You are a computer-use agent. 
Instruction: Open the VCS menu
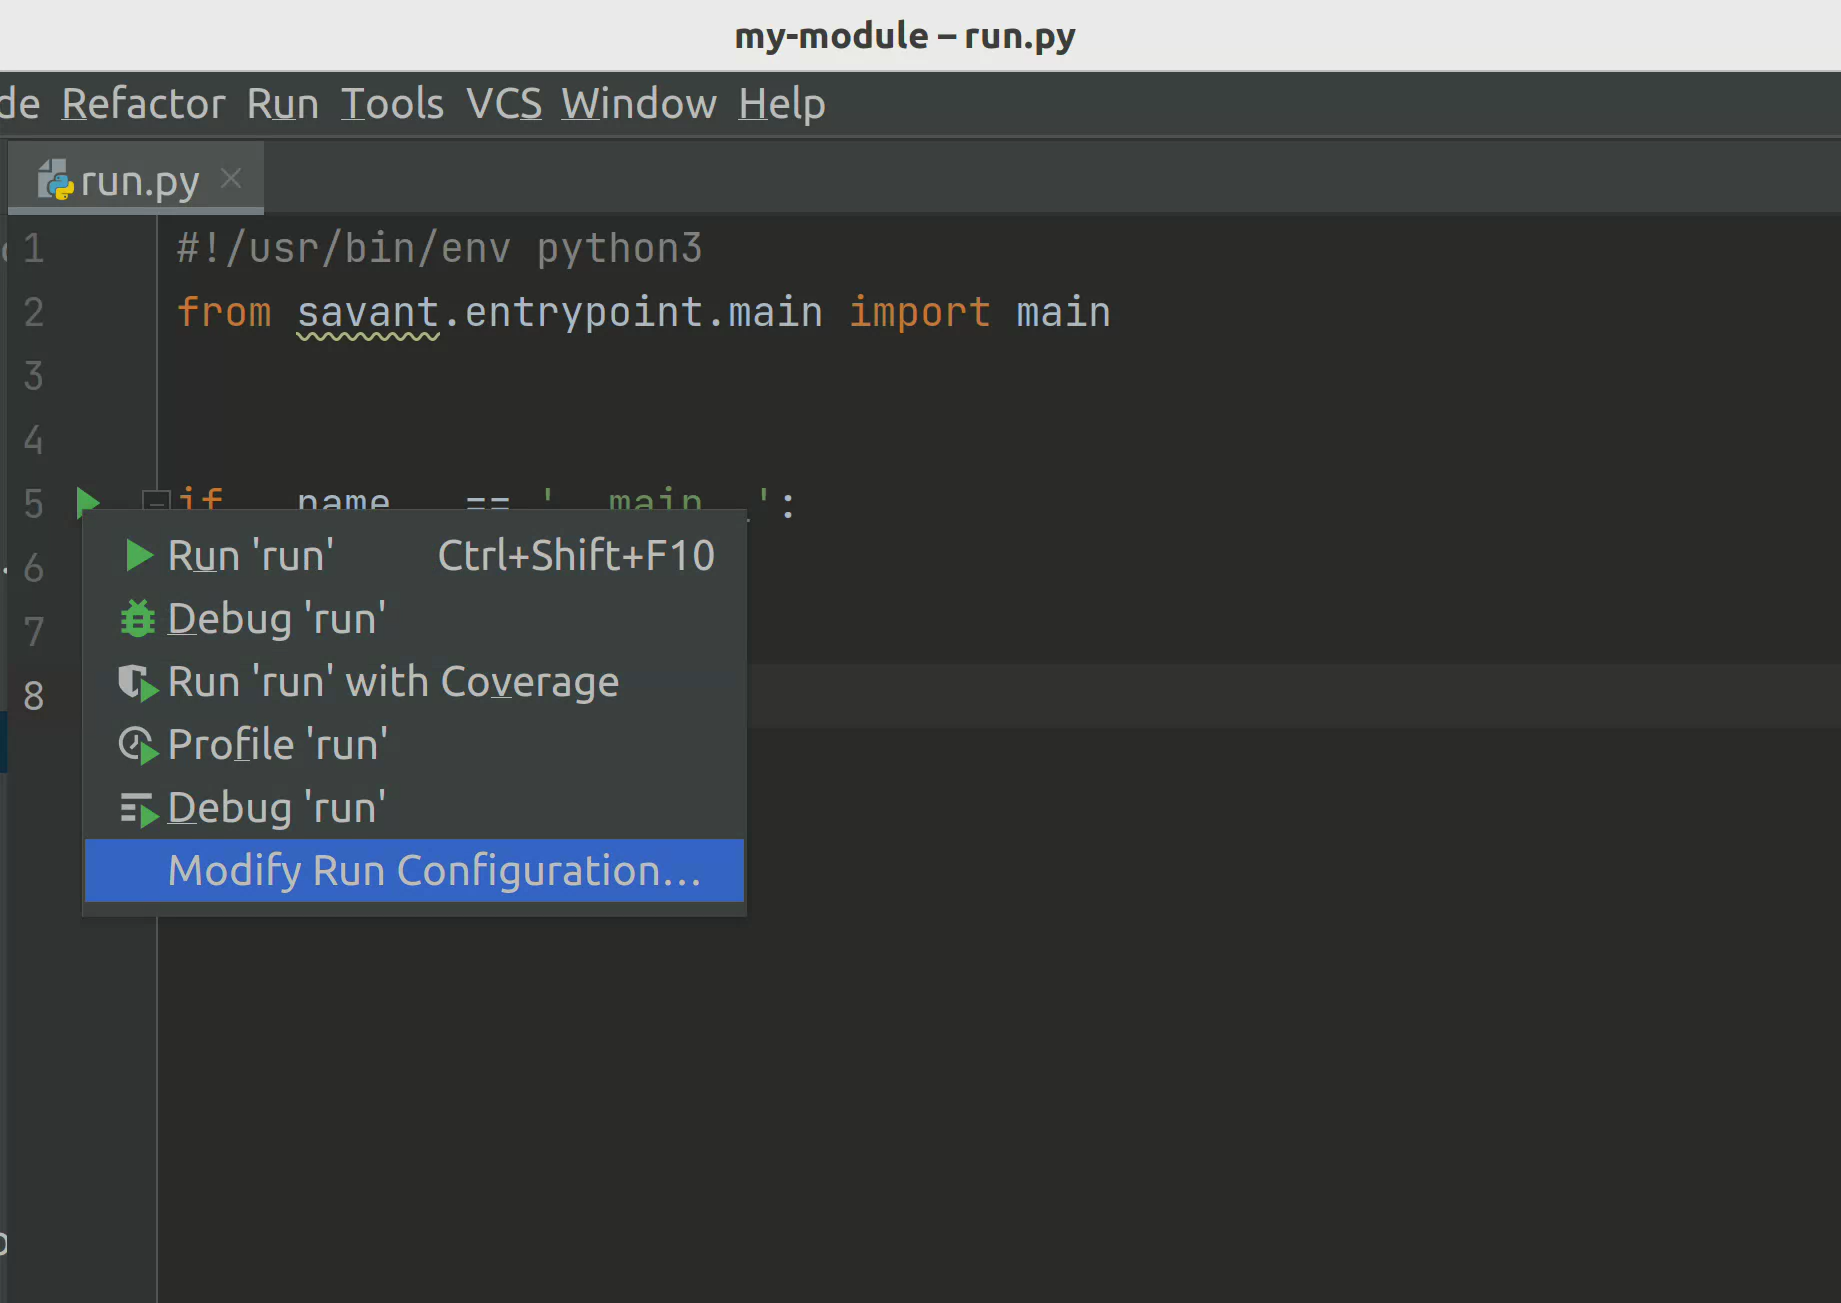coord(504,104)
